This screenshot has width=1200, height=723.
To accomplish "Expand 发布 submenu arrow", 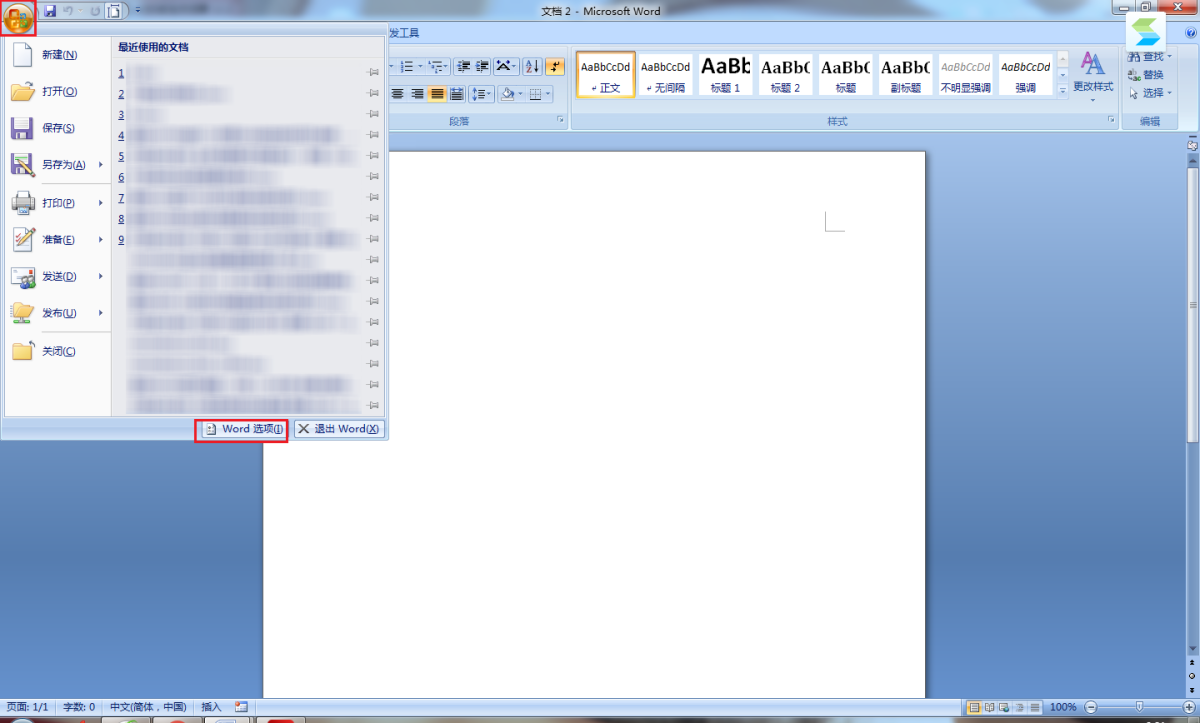I will click(101, 314).
